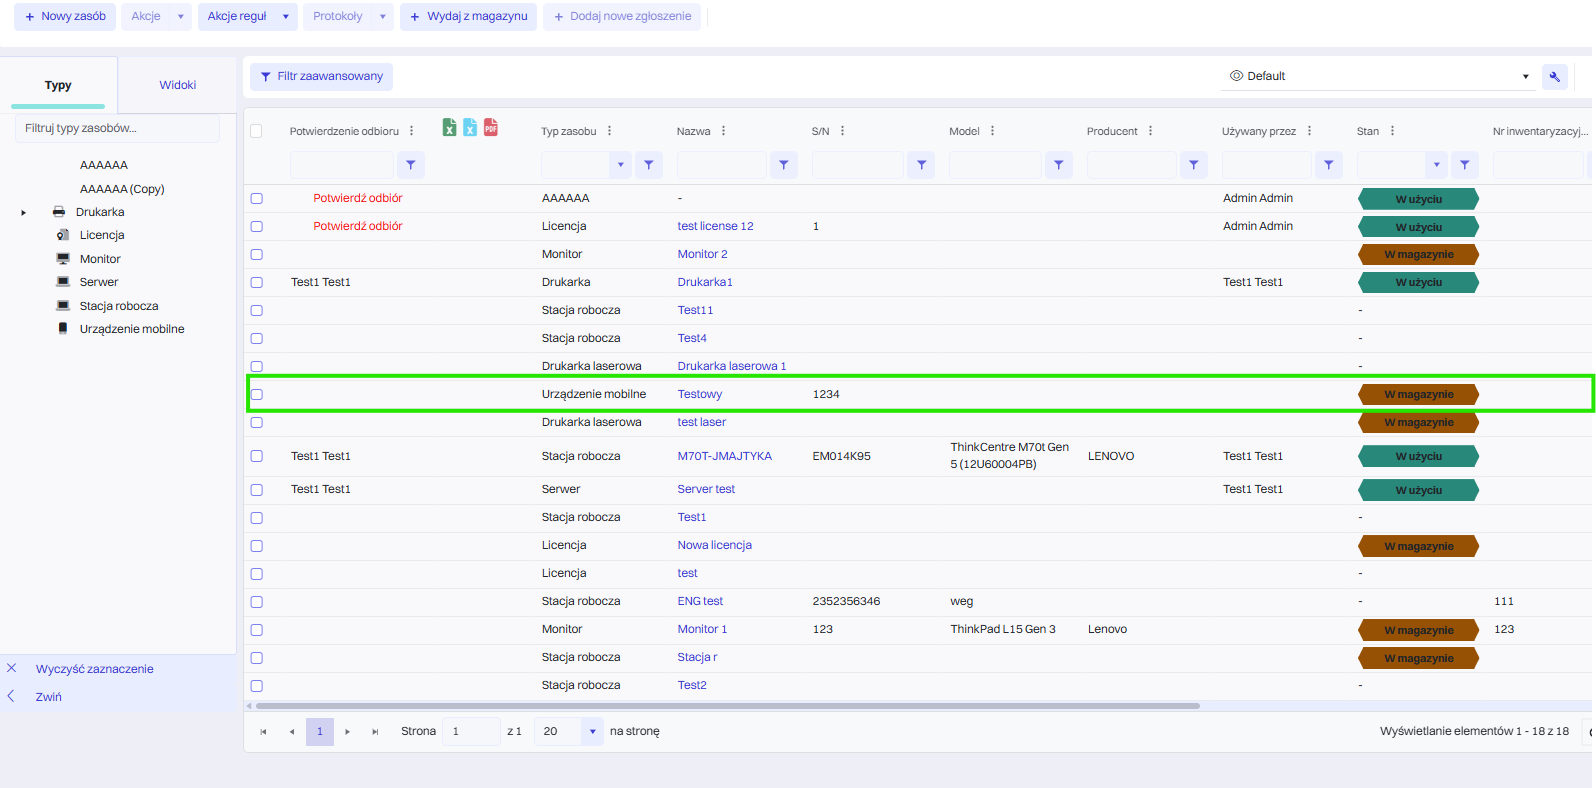Tick the select-all checkbox in table header
Screen dimensions: 1596x788
tap(256, 131)
